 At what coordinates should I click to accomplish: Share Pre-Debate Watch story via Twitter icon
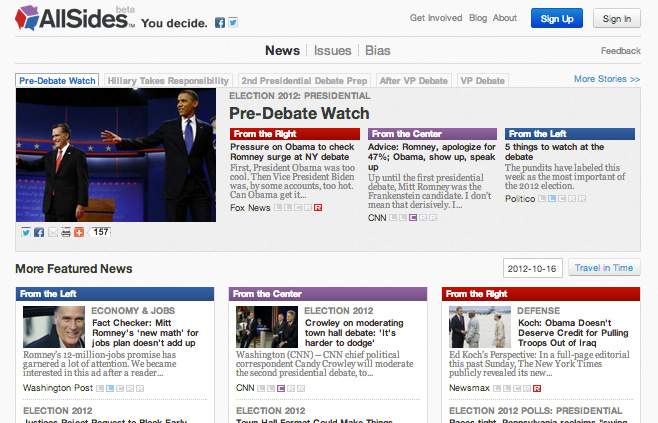[x=26, y=232]
